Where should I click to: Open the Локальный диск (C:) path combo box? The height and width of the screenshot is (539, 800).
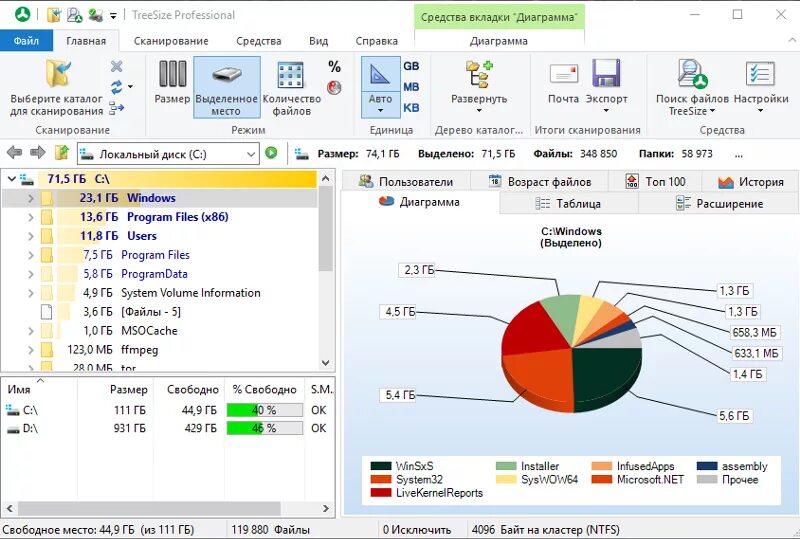click(x=168, y=154)
